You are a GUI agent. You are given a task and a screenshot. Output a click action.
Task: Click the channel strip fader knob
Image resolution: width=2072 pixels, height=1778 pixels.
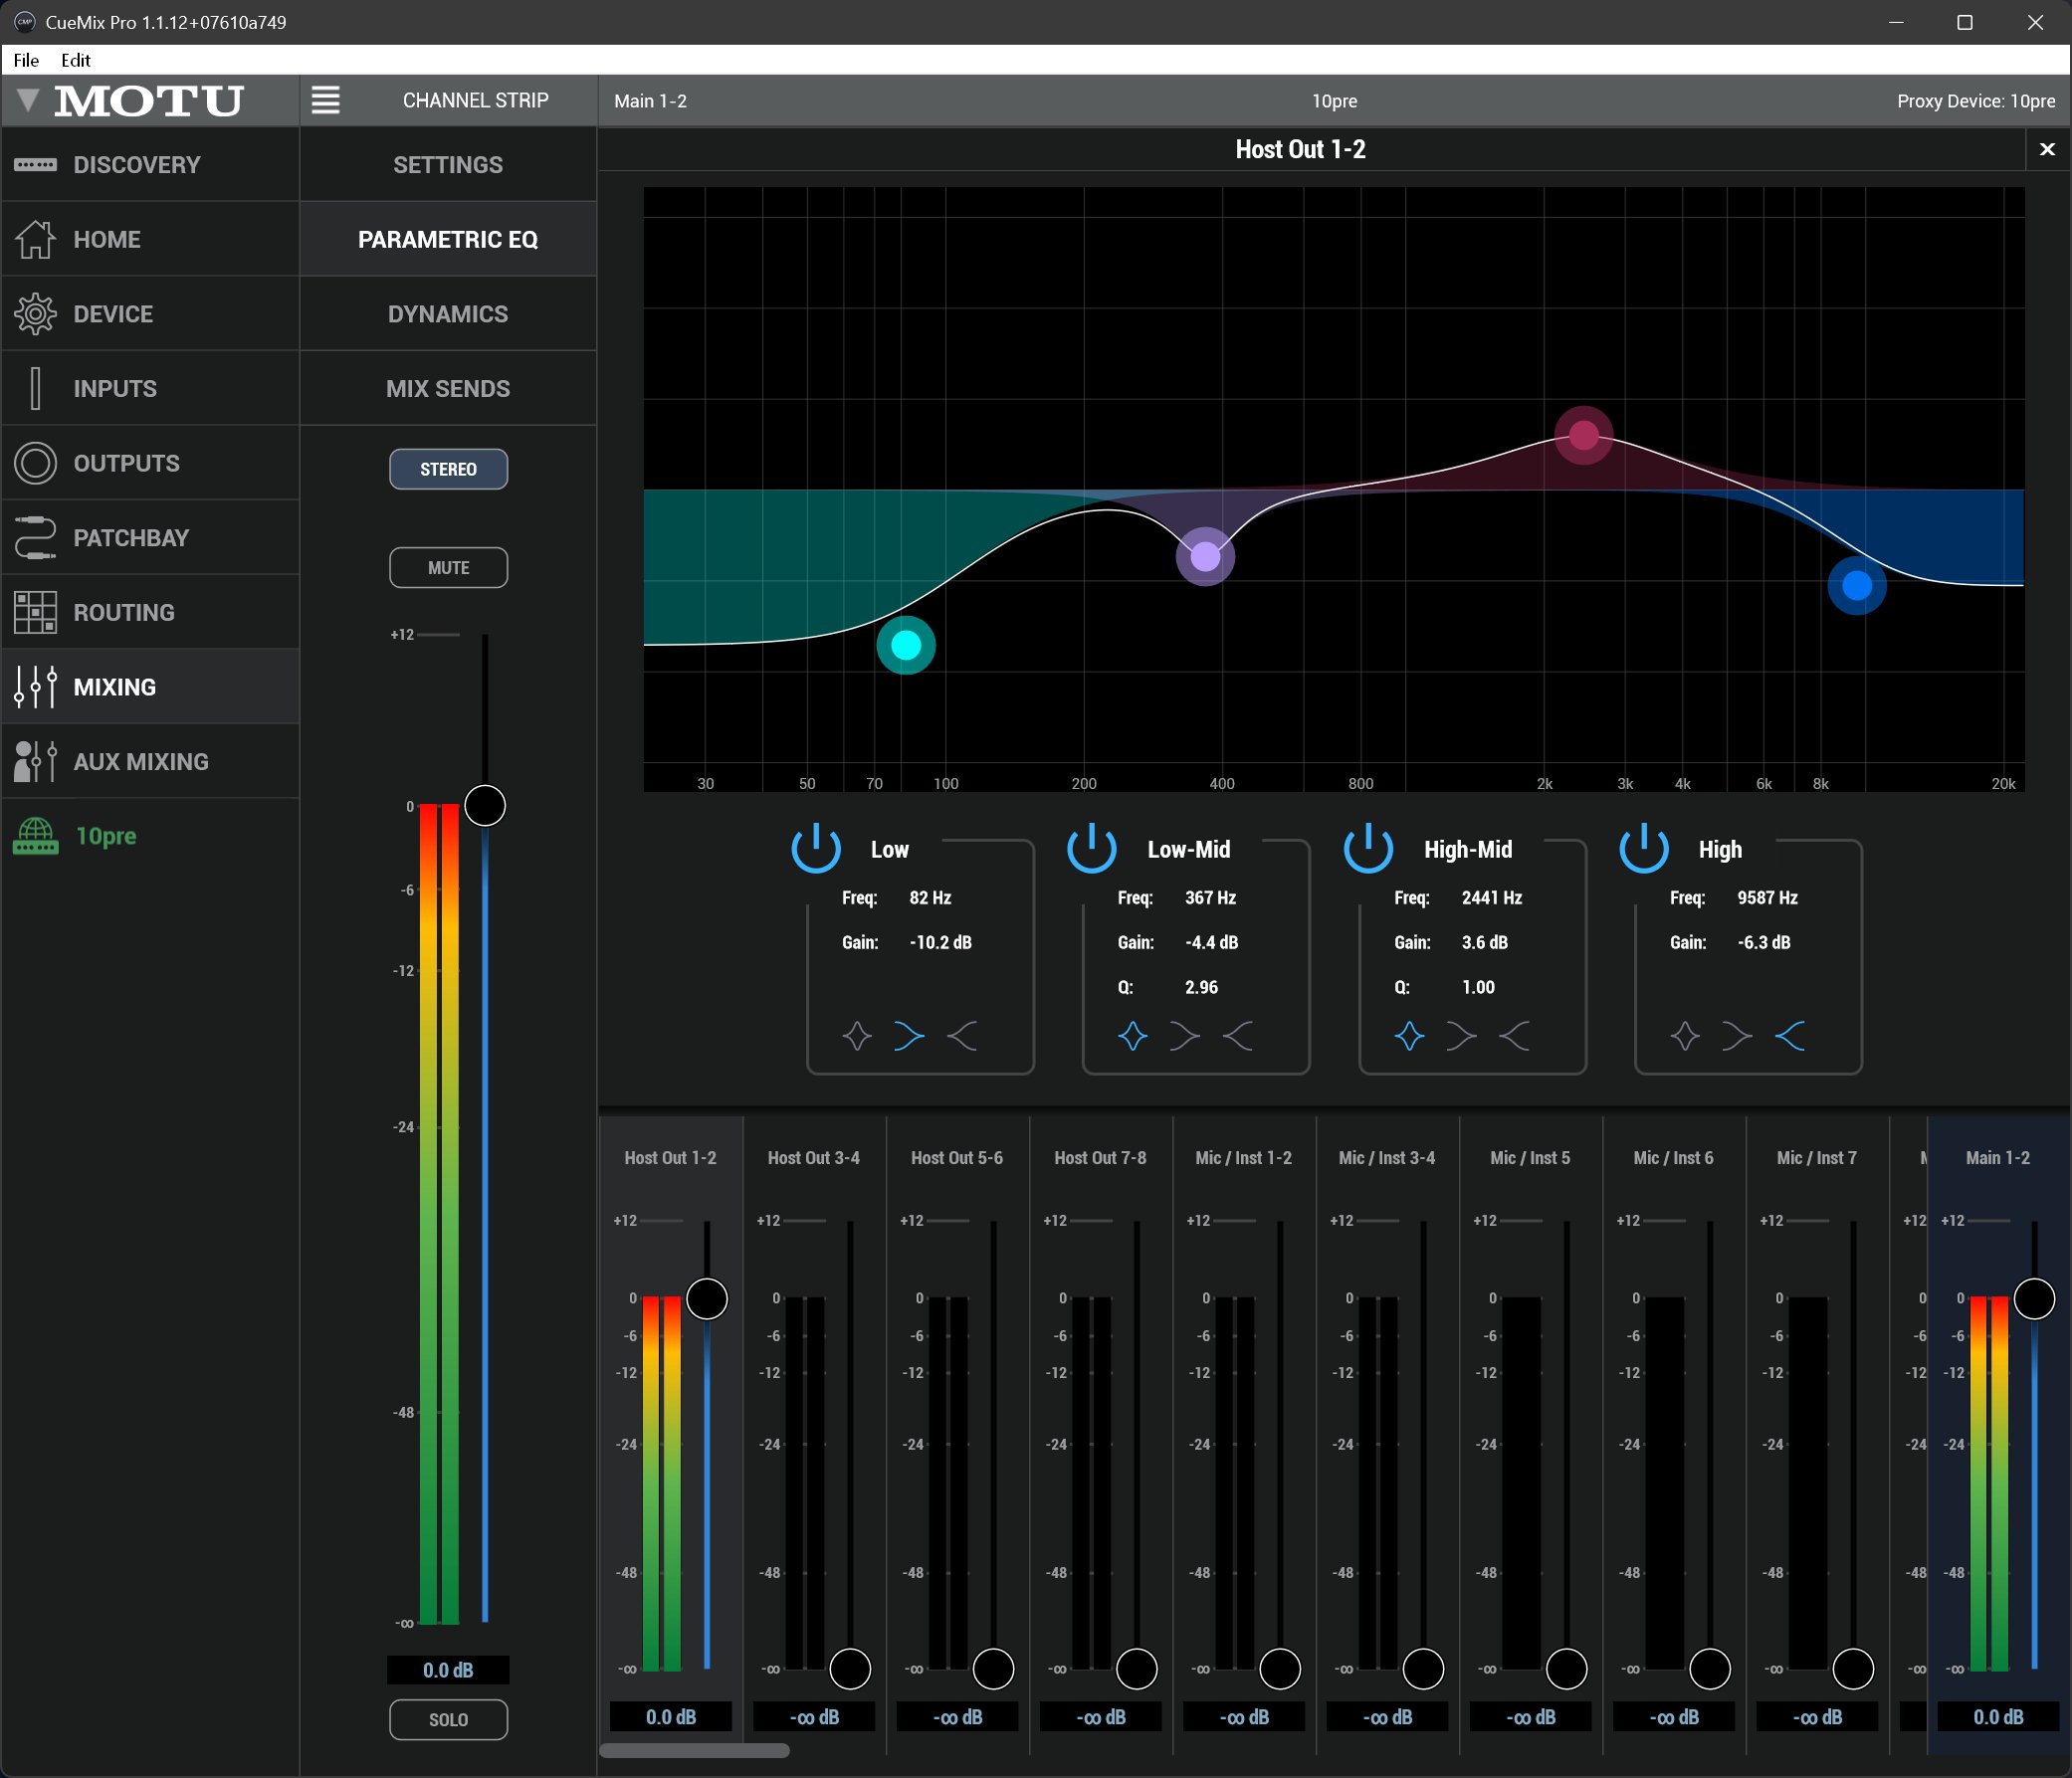485,806
